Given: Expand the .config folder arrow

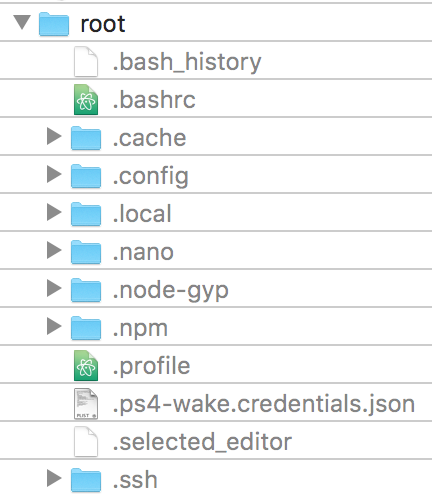Looking at the screenshot, I should [x=54, y=174].
